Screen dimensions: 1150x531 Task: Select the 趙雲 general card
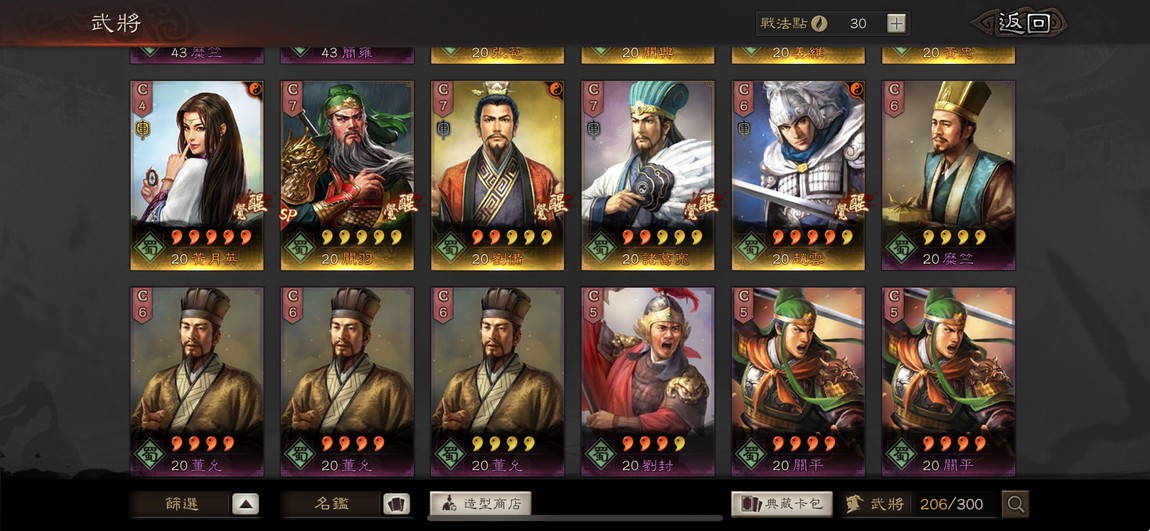(799, 175)
